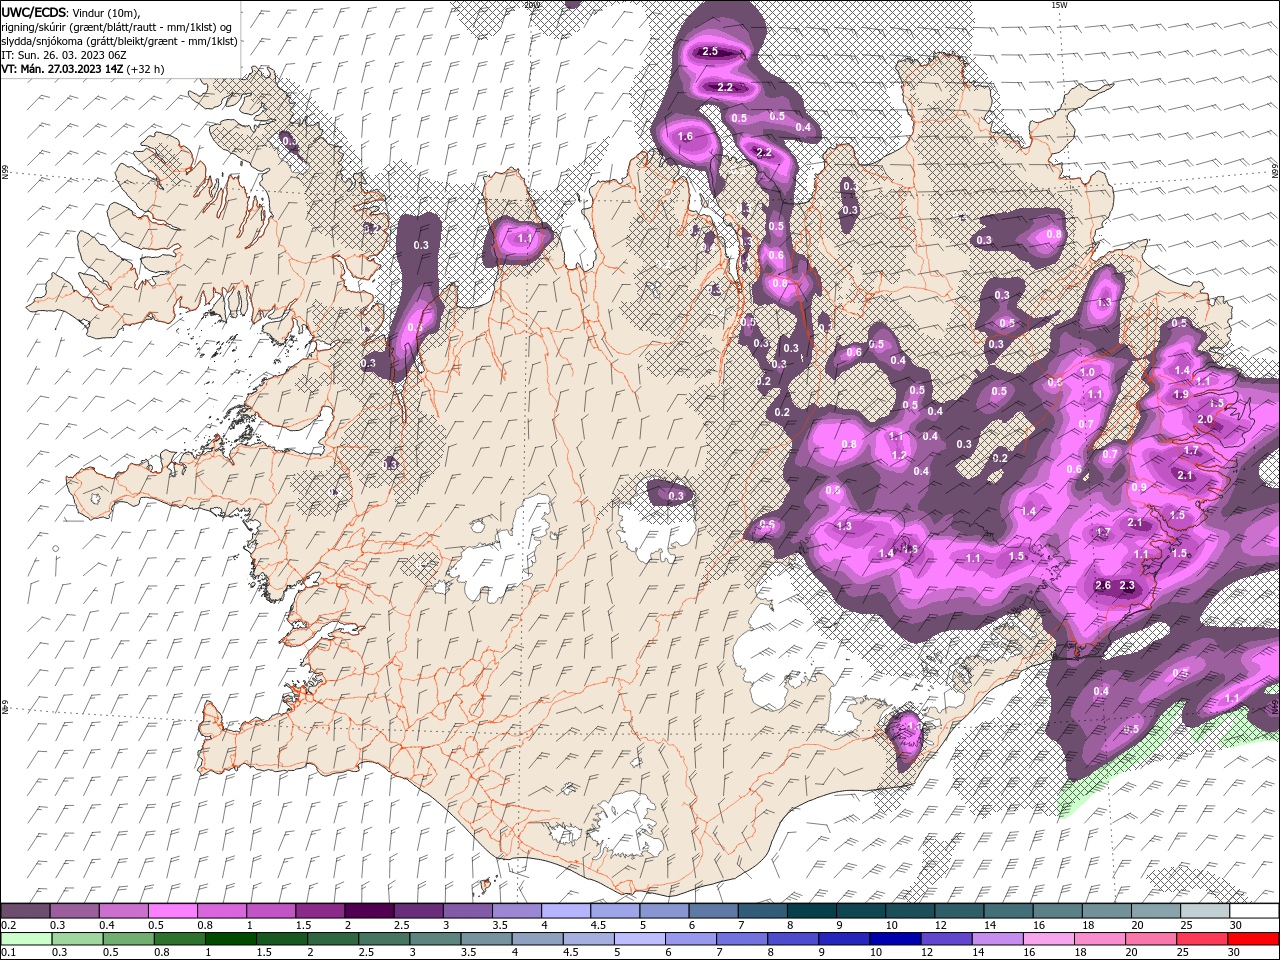This screenshot has height=960, width=1280.
Task: Click the 16 label under the snow legend
Action: 1039,925
